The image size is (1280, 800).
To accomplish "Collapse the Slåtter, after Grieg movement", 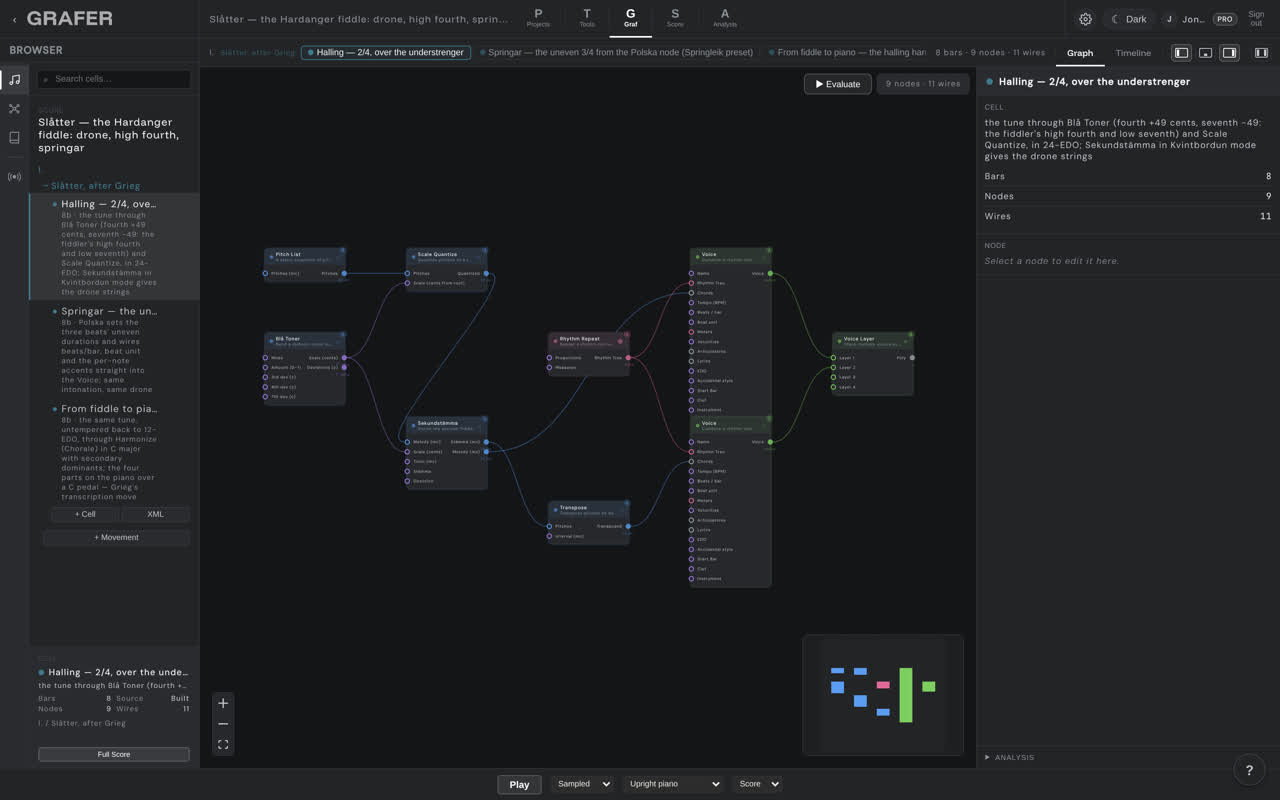I will (x=91, y=186).
